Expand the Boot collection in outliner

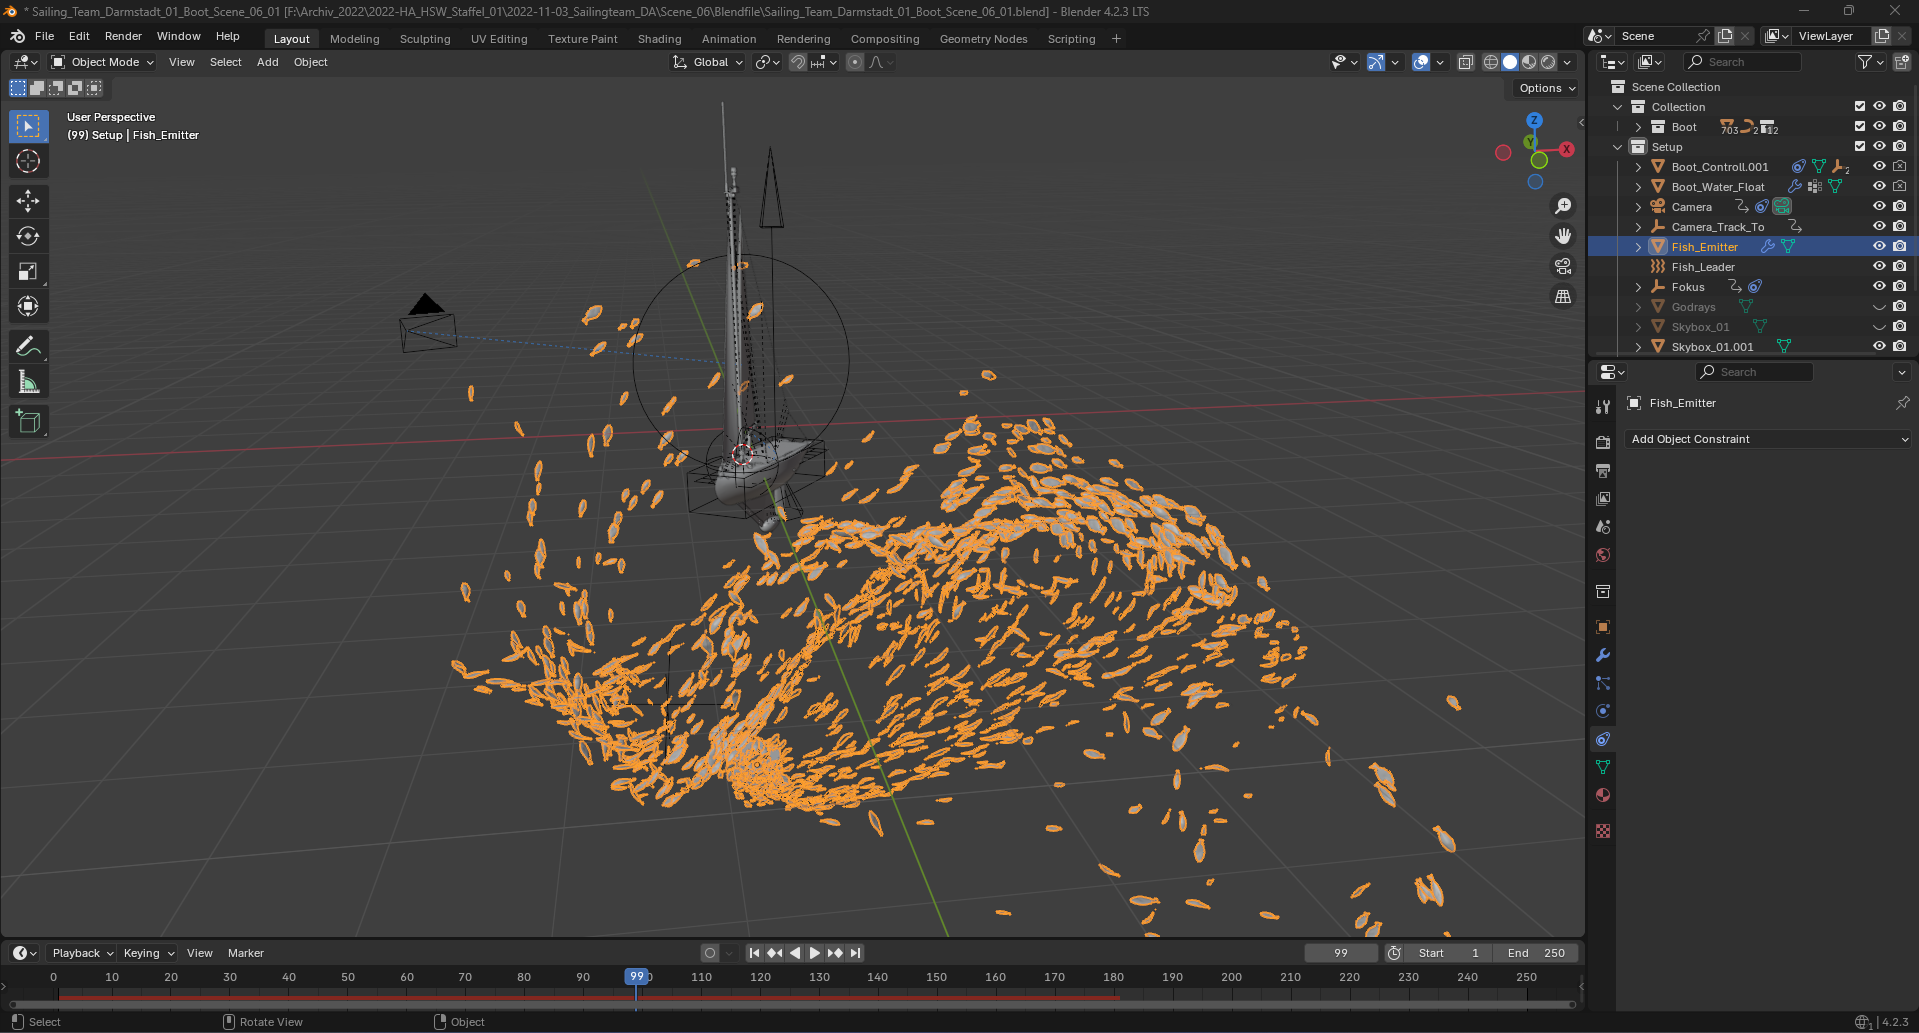(1638, 127)
